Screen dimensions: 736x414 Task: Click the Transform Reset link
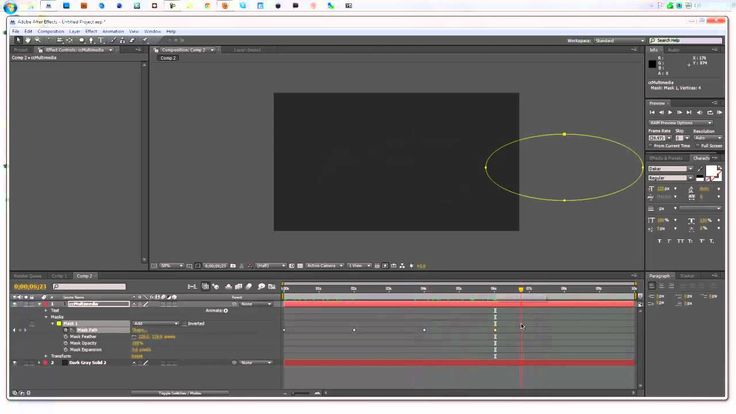137,356
